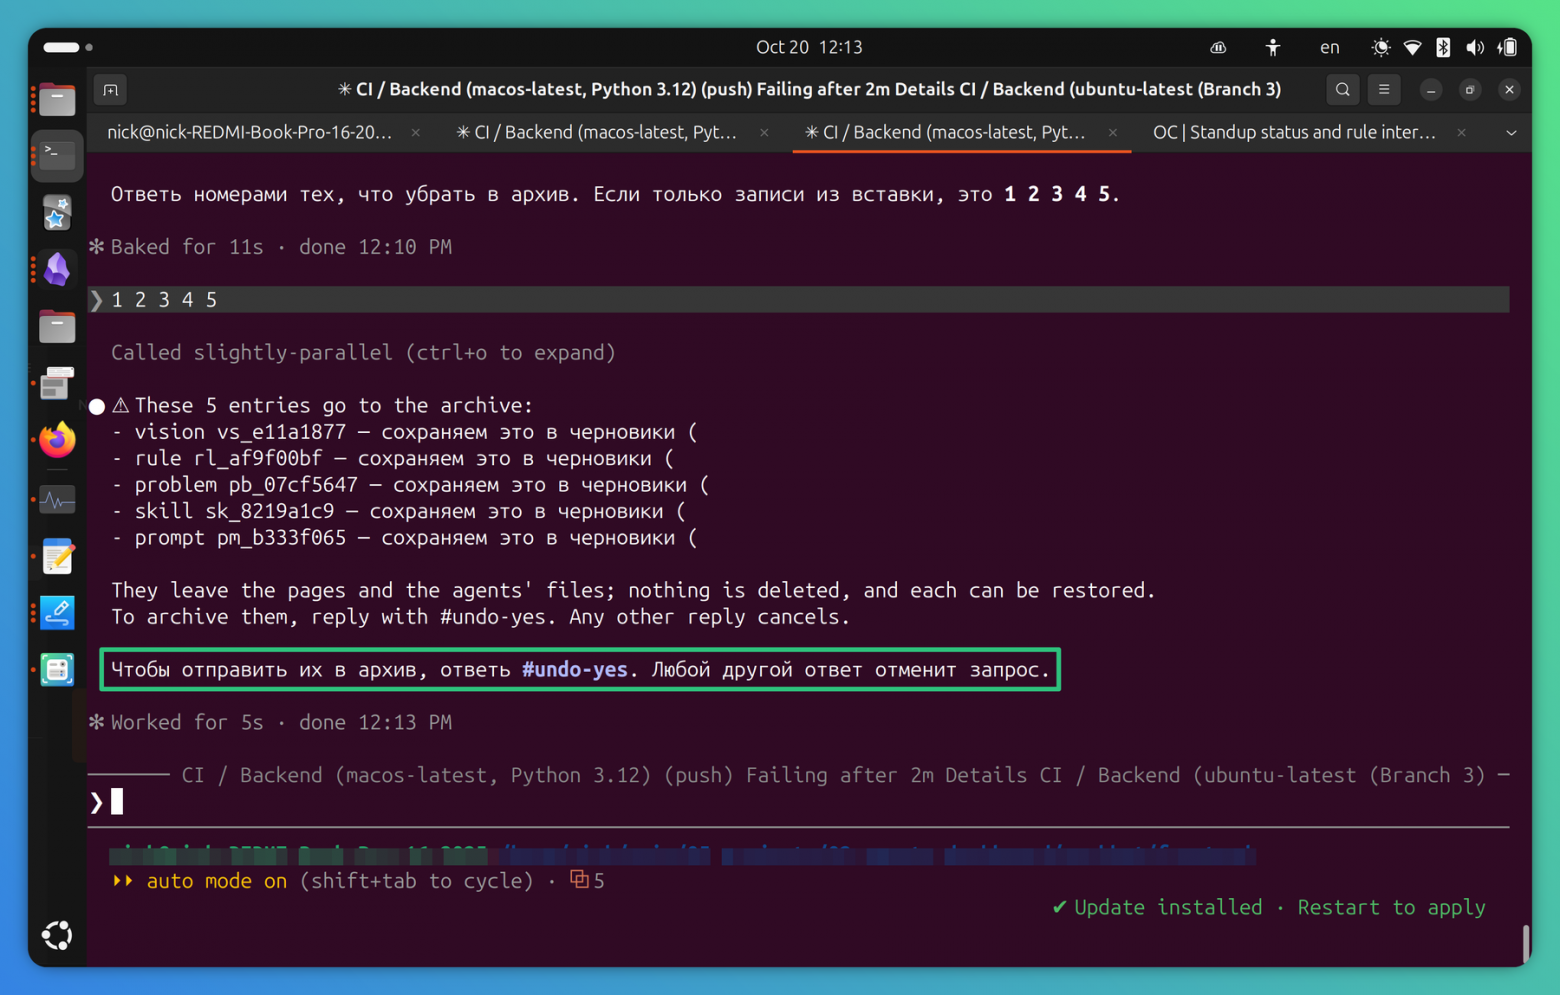Click the brightness icon in top bar
This screenshot has height=995, width=1560.
(x=1381, y=47)
